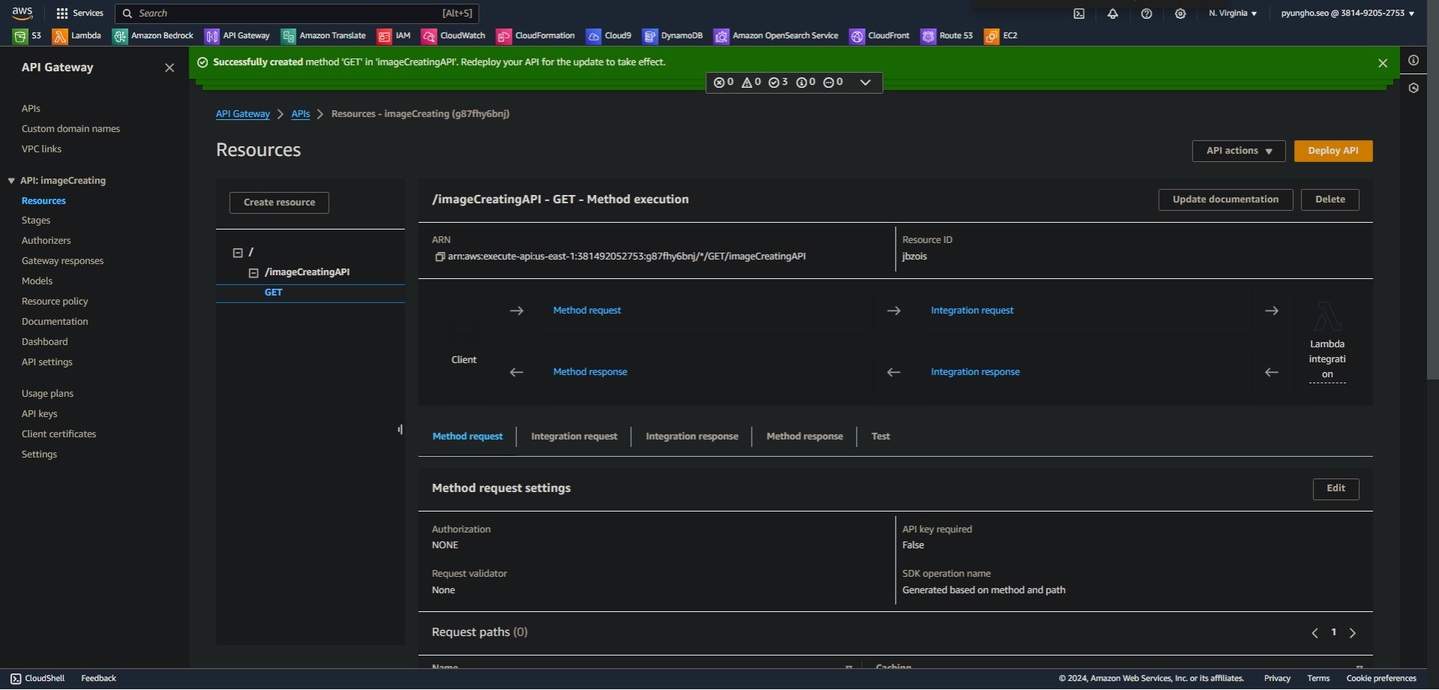Image resolution: width=1439 pixels, height=690 pixels.
Task: Delete the GET method
Action: (1330, 199)
